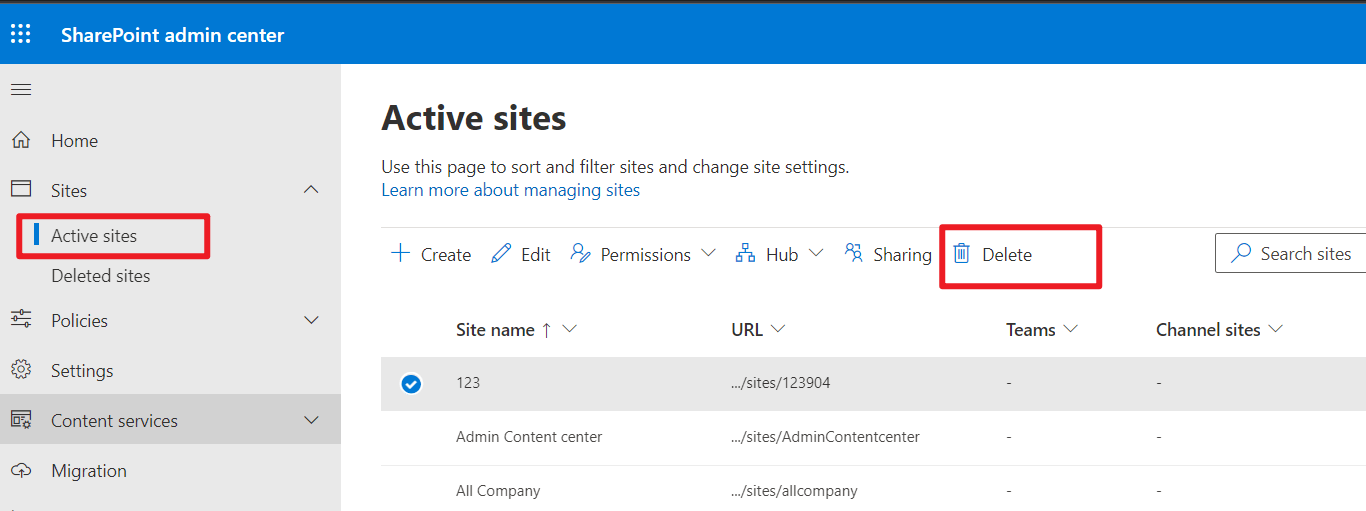Click the Channel sites column header
The width and height of the screenshot is (1366, 511).
click(1208, 330)
